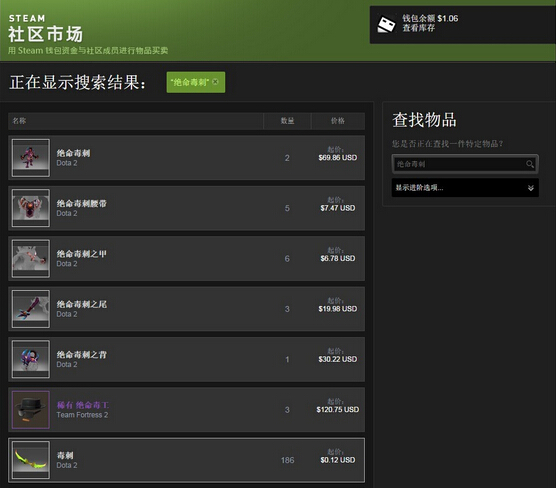Click the double-chevron arrow on advanced options
Viewport: 556px width, 488px height.
tap(530, 188)
